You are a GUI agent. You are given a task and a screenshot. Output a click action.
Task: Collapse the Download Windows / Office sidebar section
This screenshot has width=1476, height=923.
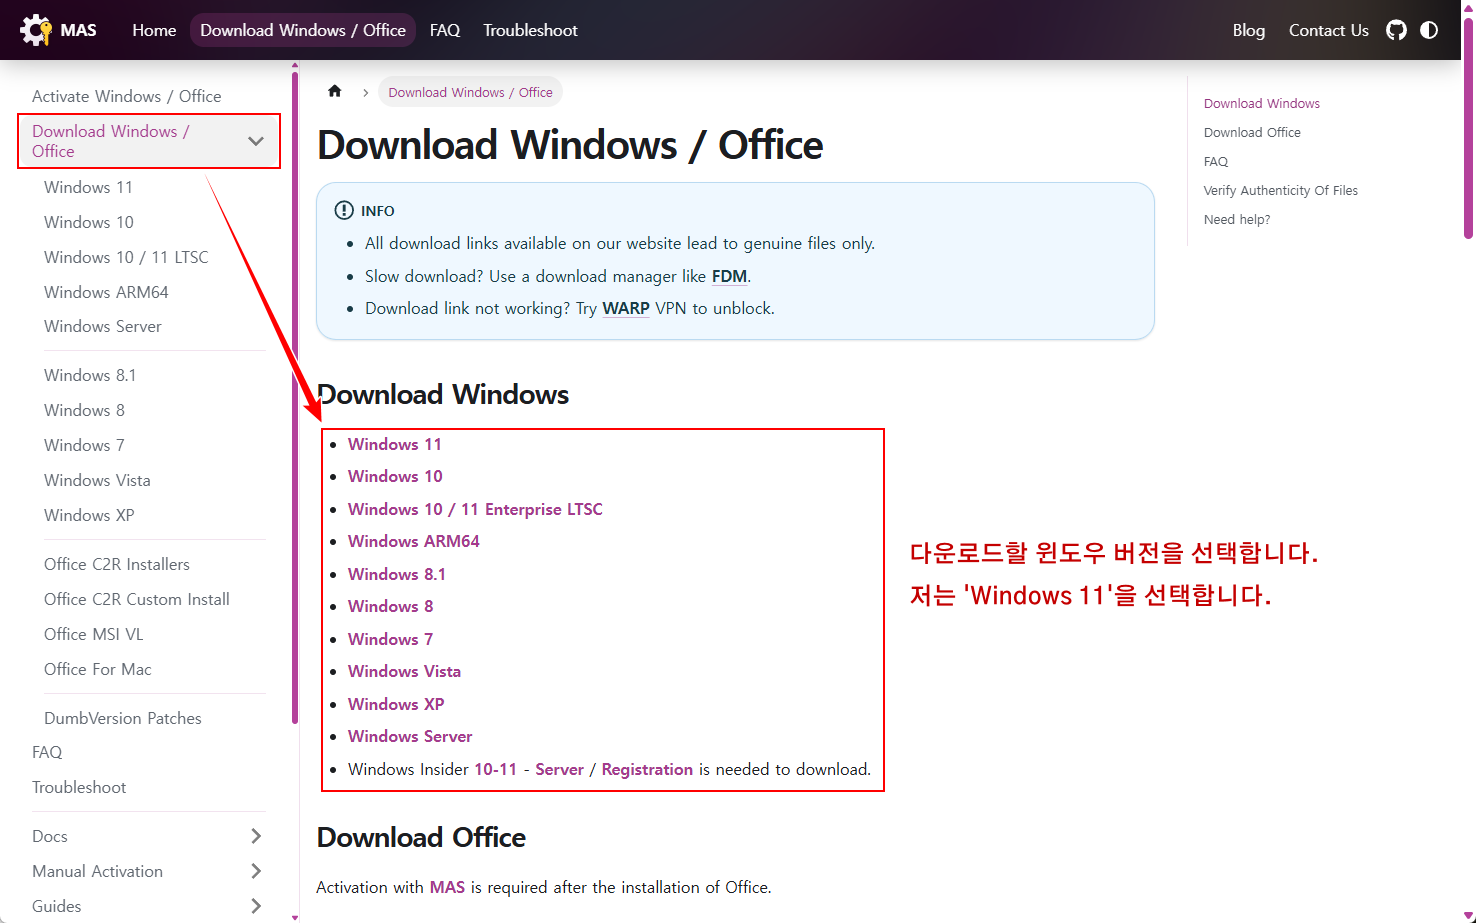pyautogui.click(x=256, y=141)
